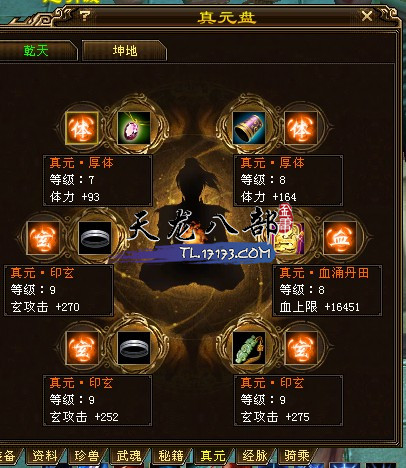The image size is (406, 468).
Task: Click the 玄 orb in bottom-left slot
Action: (x=82, y=348)
